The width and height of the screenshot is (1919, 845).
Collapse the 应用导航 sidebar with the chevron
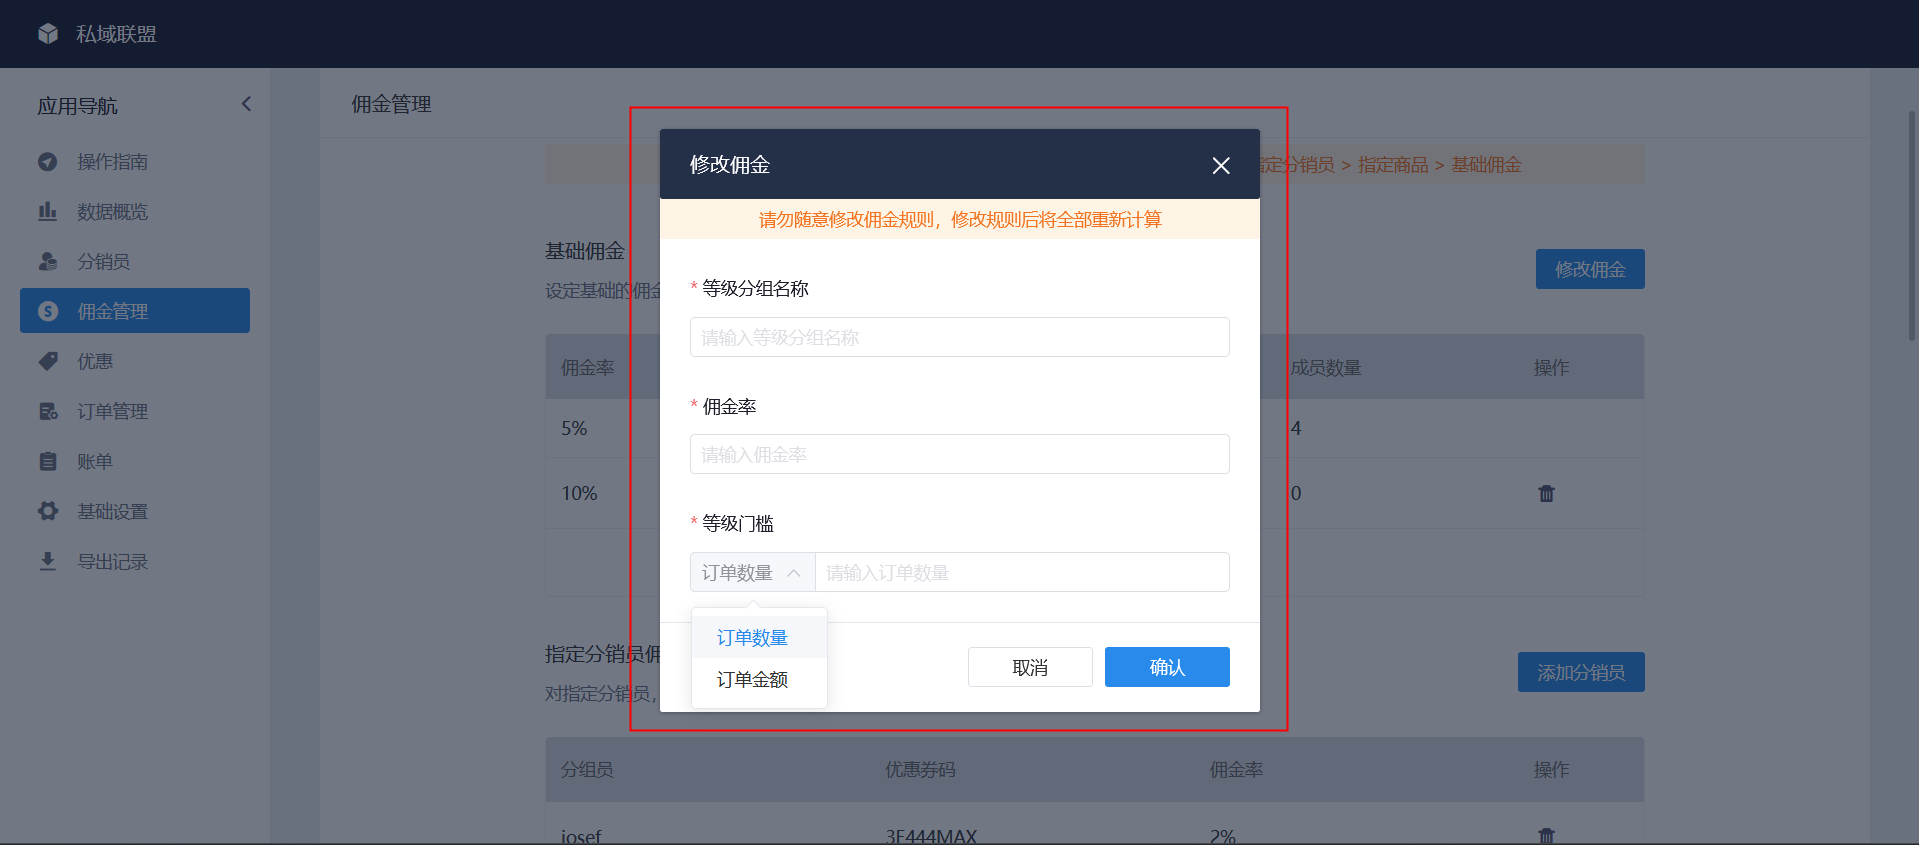[246, 104]
